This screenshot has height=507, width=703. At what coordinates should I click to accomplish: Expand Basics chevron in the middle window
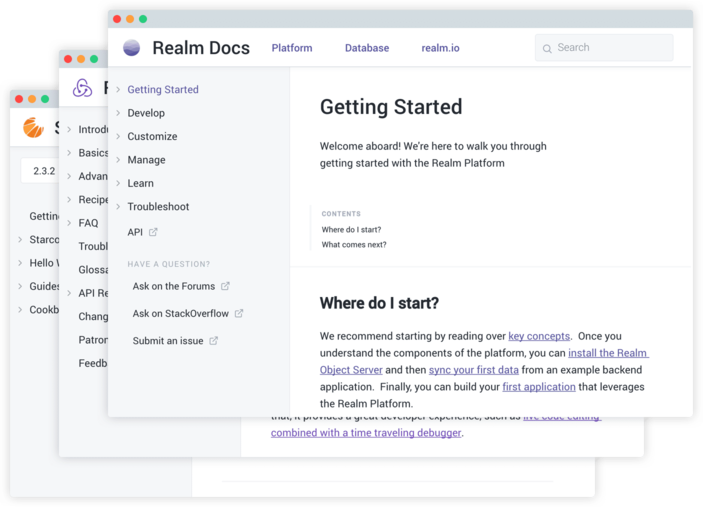click(69, 153)
